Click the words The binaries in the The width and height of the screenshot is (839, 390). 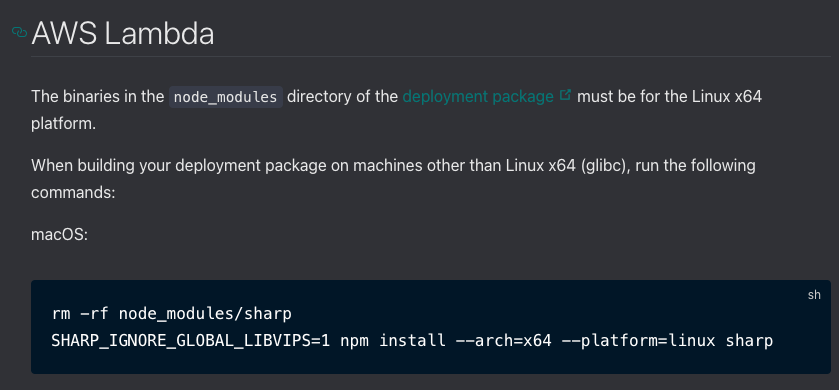coord(97,97)
